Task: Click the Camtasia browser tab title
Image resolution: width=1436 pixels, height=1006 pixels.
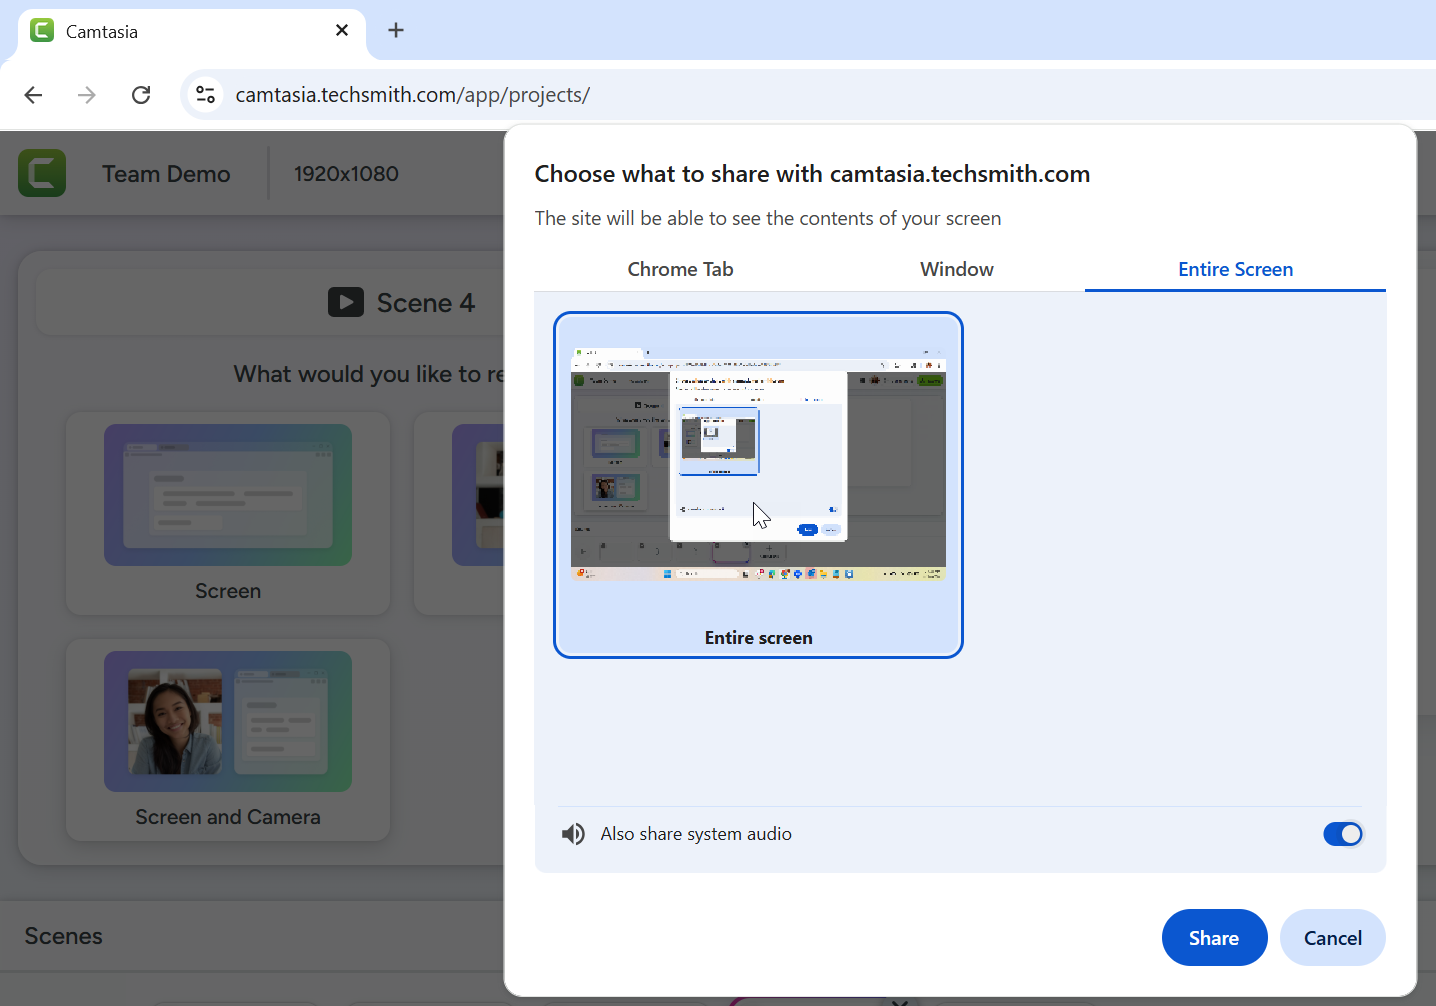Action: 102,31
